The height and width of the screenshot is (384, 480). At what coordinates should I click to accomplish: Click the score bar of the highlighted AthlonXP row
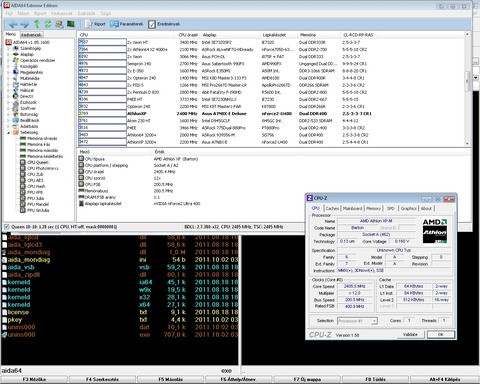pyautogui.click(x=102, y=114)
